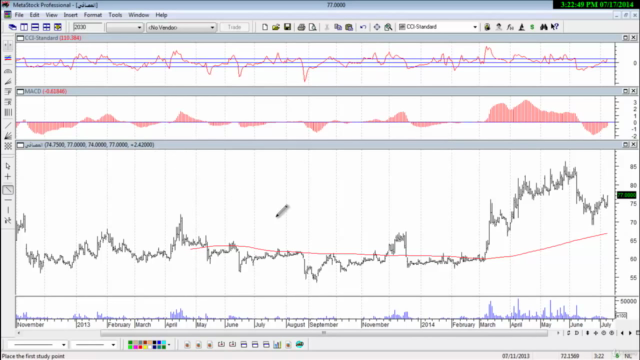Save the chart with the floppy disk icon
The image size is (640, 360).
[x=287, y=27]
